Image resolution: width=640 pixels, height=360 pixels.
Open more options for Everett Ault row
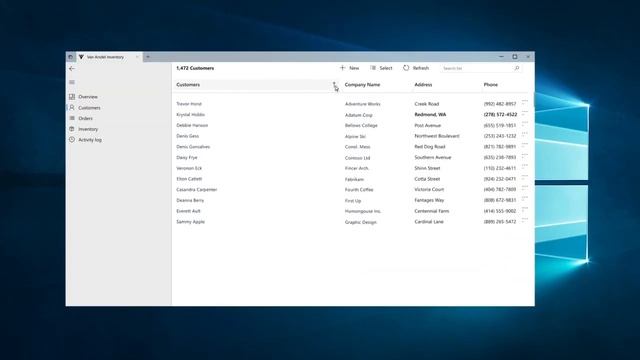[525, 209]
